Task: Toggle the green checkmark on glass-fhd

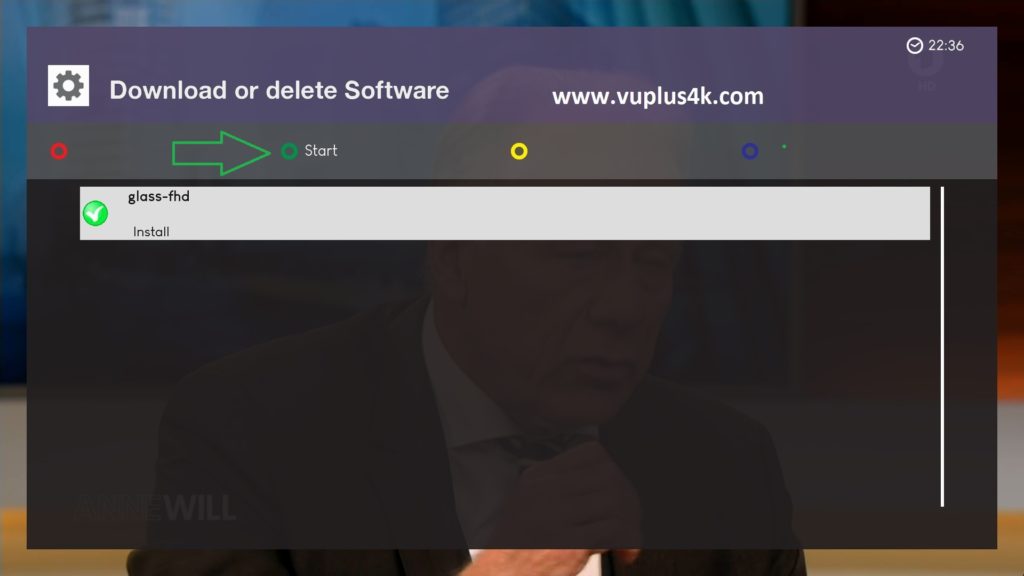Action: point(95,214)
